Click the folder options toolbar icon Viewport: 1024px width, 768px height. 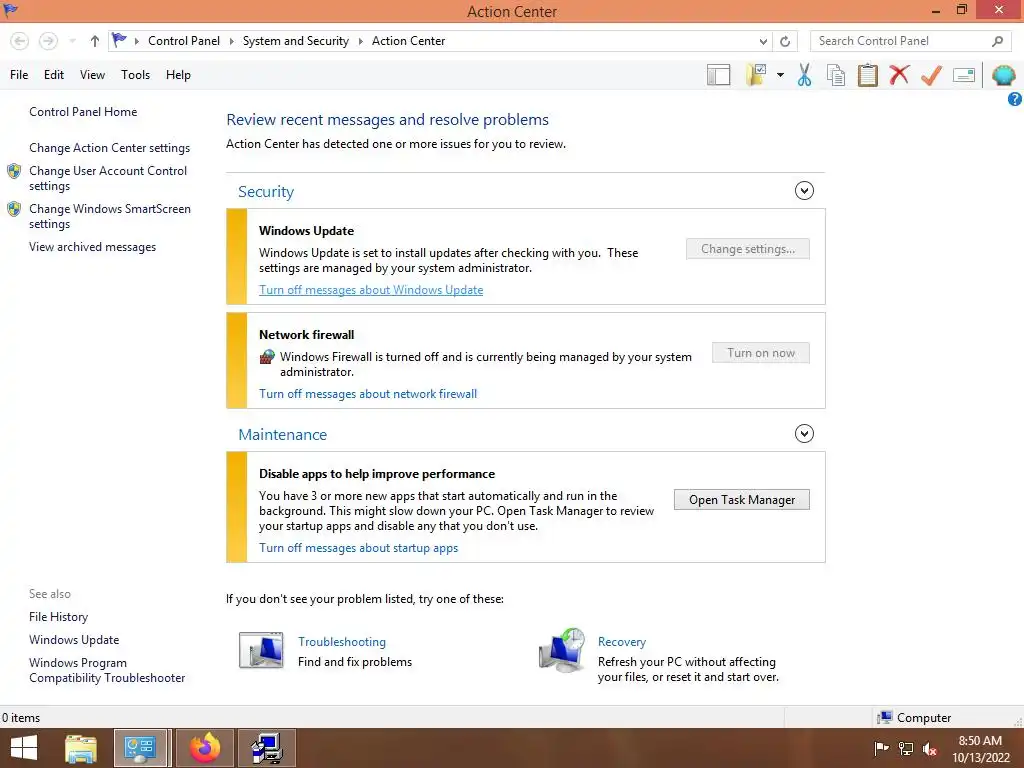tap(756, 75)
